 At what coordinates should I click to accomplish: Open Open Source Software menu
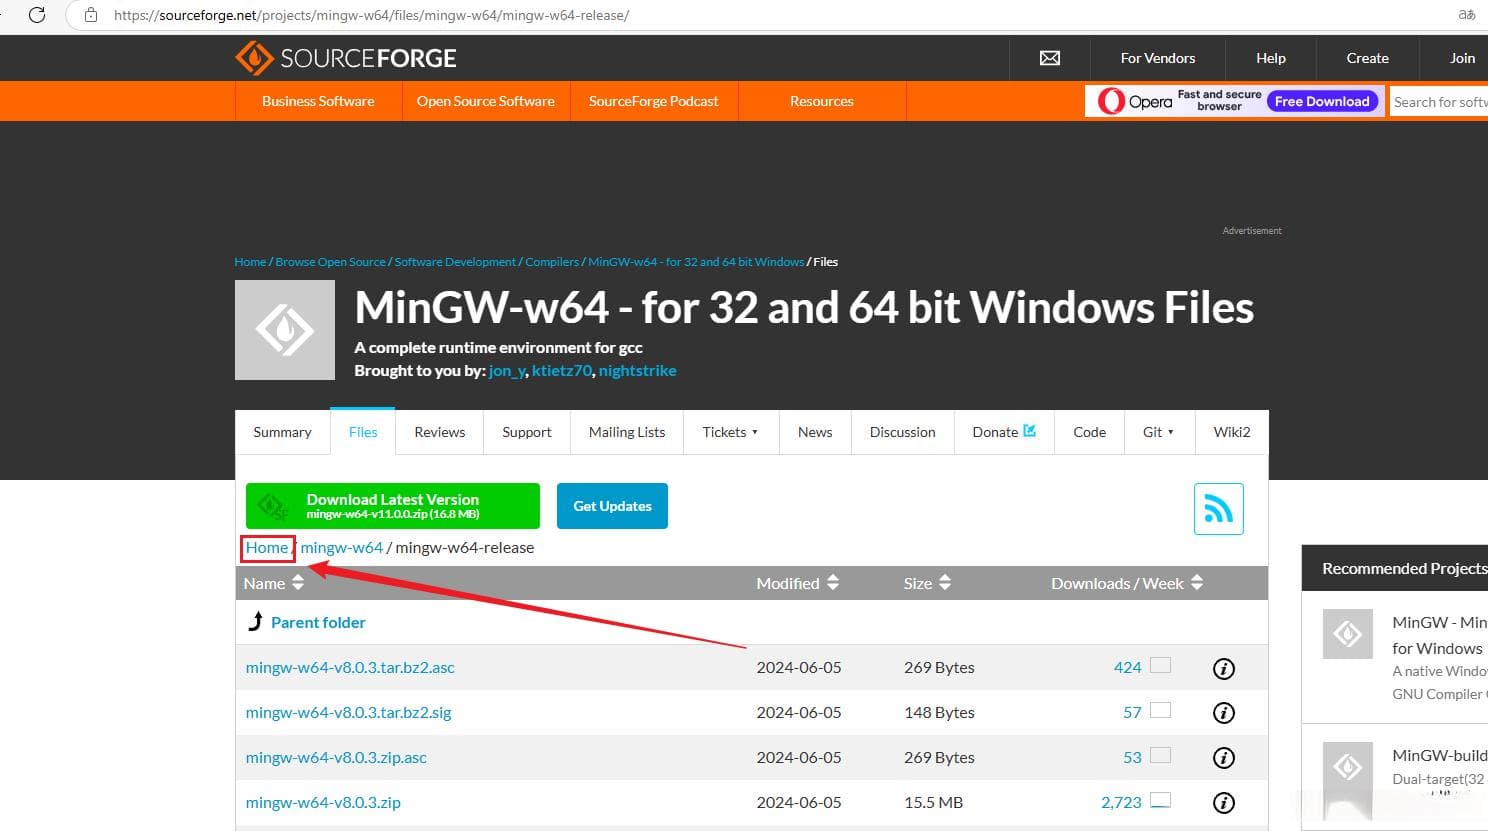click(486, 101)
